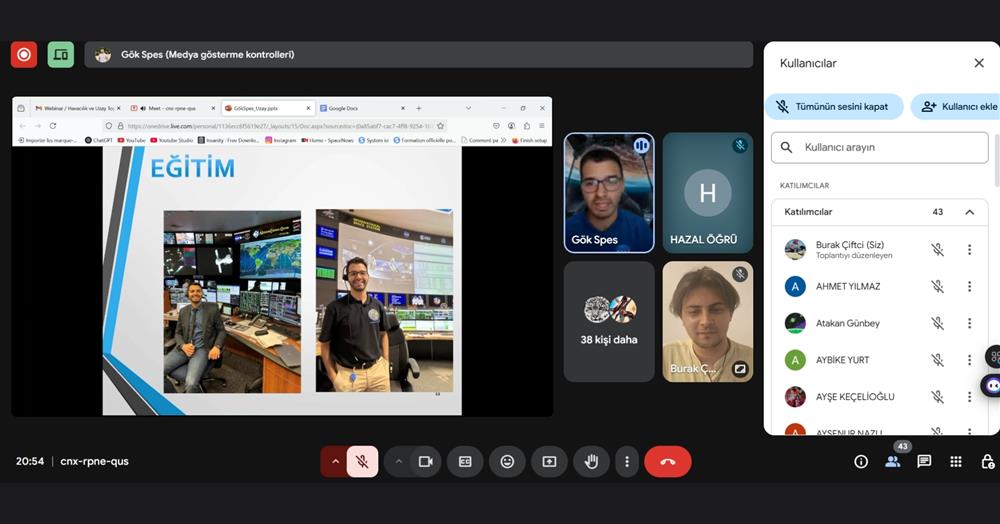Select Google Docs tab in shared browser
1000x524 pixels.
[362, 108]
